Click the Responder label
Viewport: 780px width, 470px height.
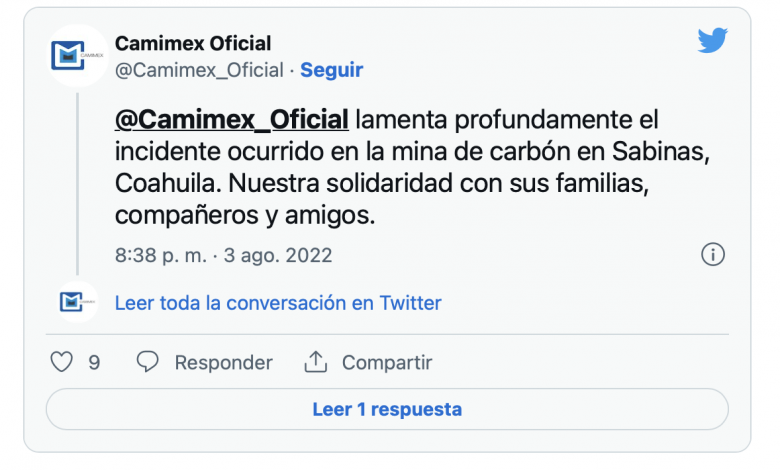click(x=223, y=362)
